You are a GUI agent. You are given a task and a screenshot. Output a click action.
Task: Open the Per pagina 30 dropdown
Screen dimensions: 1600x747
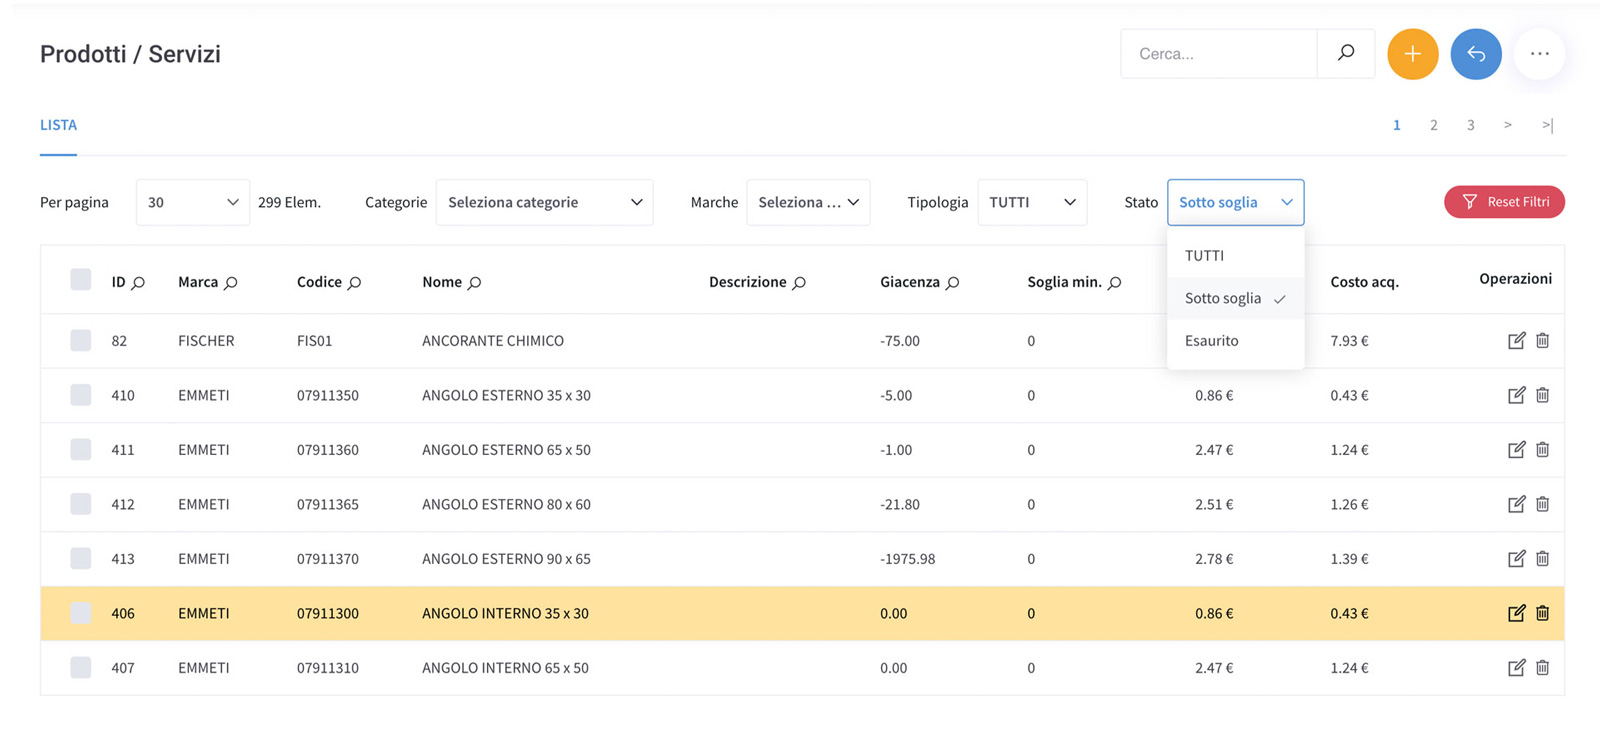click(x=193, y=202)
